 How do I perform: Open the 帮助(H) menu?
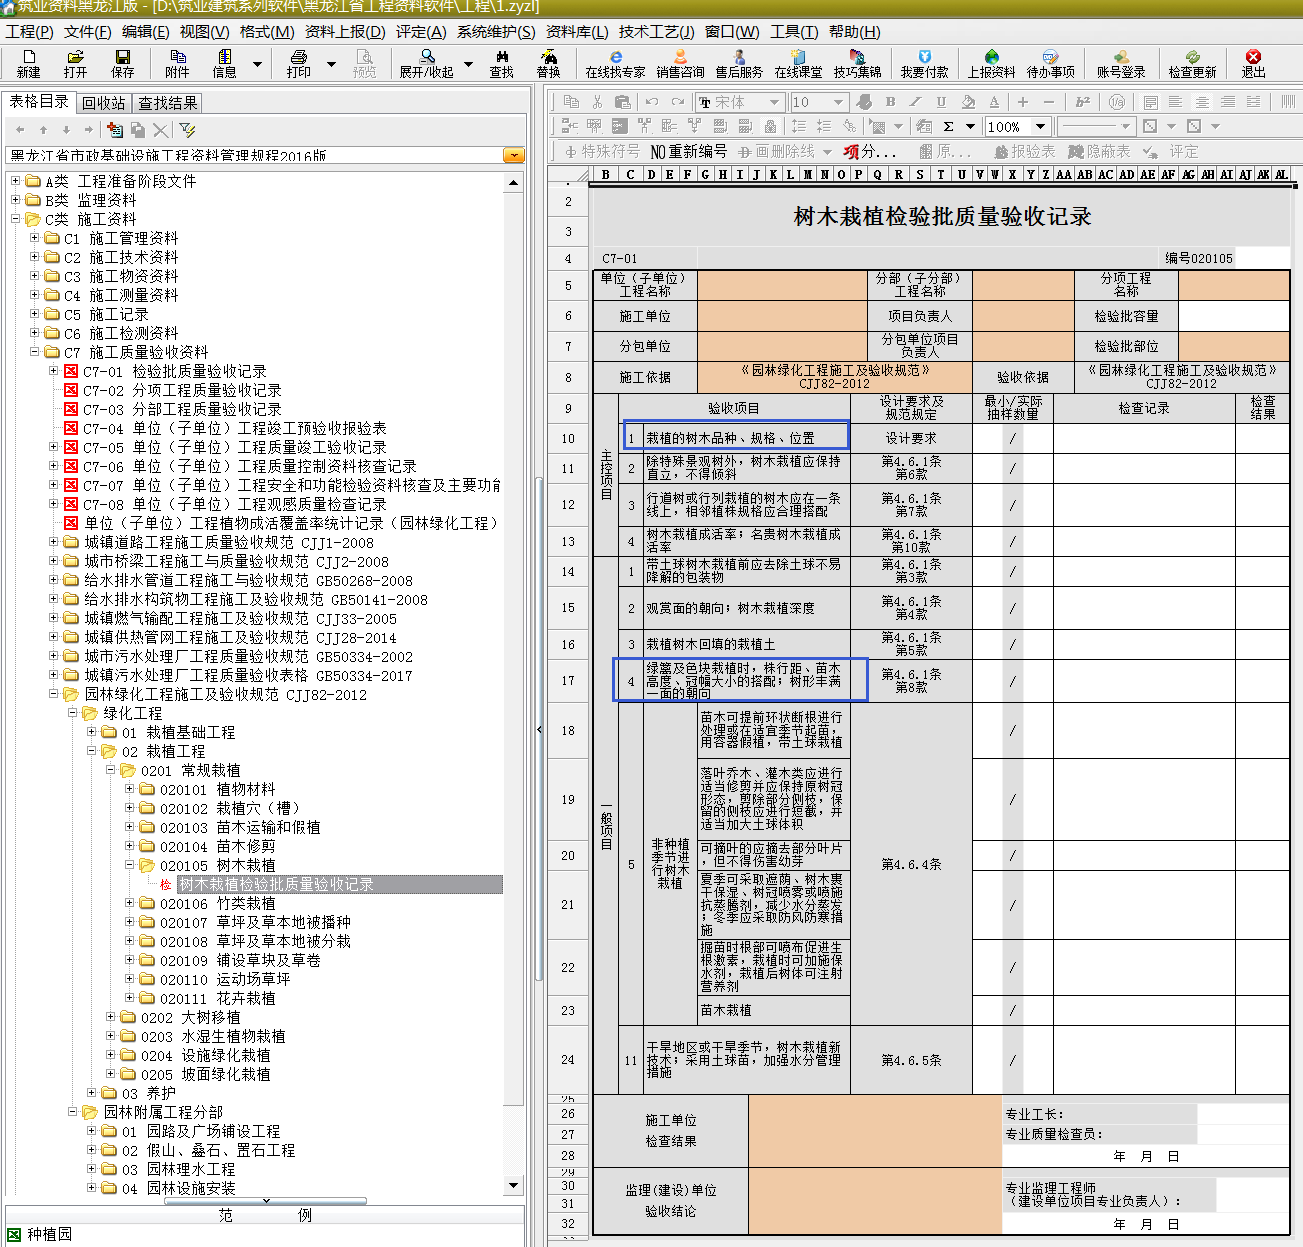tap(854, 32)
